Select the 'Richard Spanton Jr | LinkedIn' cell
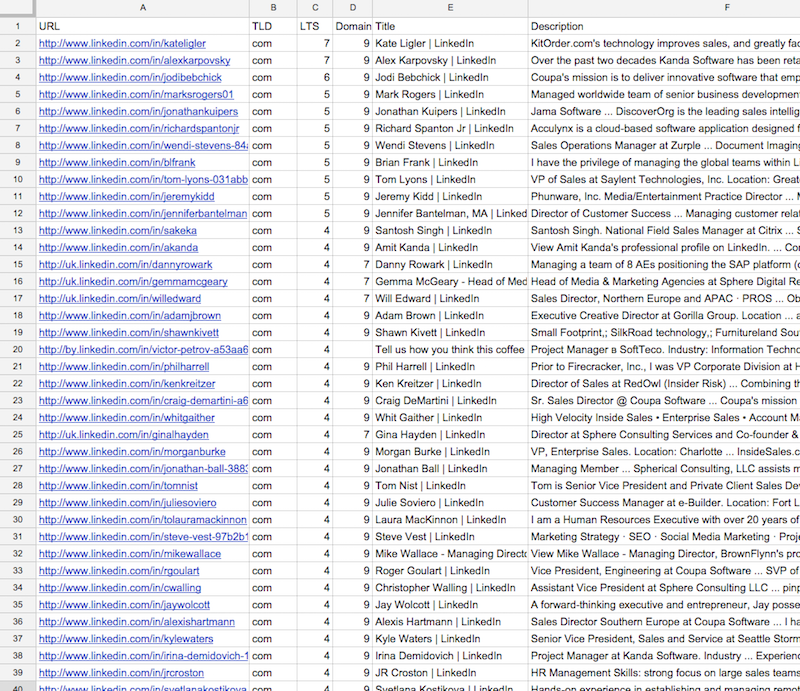The height and width of the screenshot is (691, 800). pos(451,128)
